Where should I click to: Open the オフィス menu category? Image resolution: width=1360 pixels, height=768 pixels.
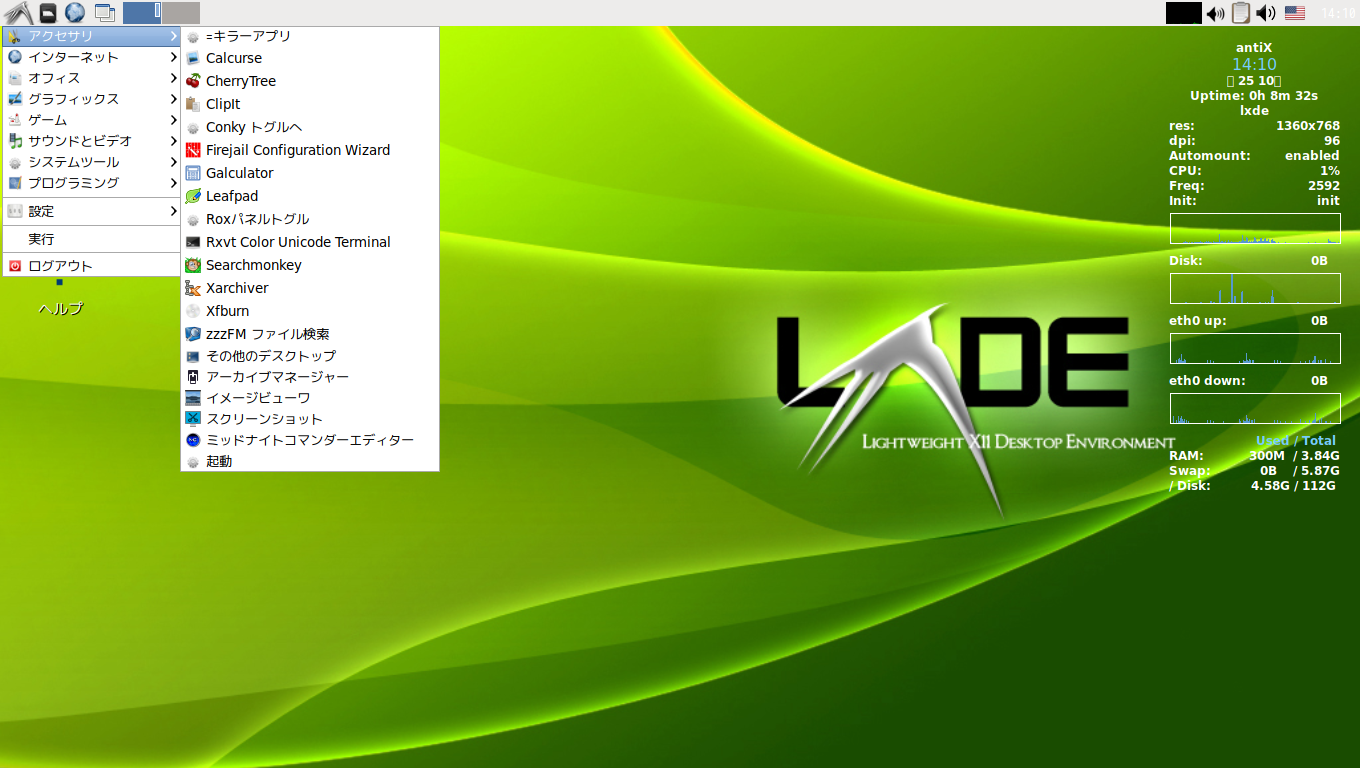[92, 78]
